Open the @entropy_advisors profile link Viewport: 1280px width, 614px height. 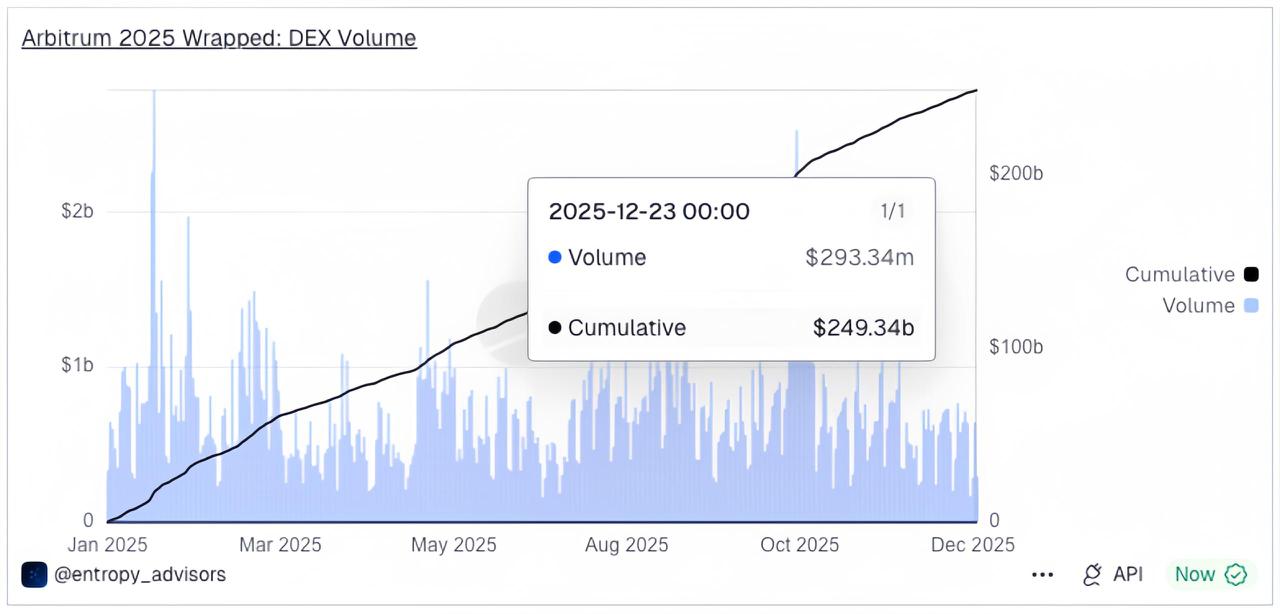tap(139, 574)
